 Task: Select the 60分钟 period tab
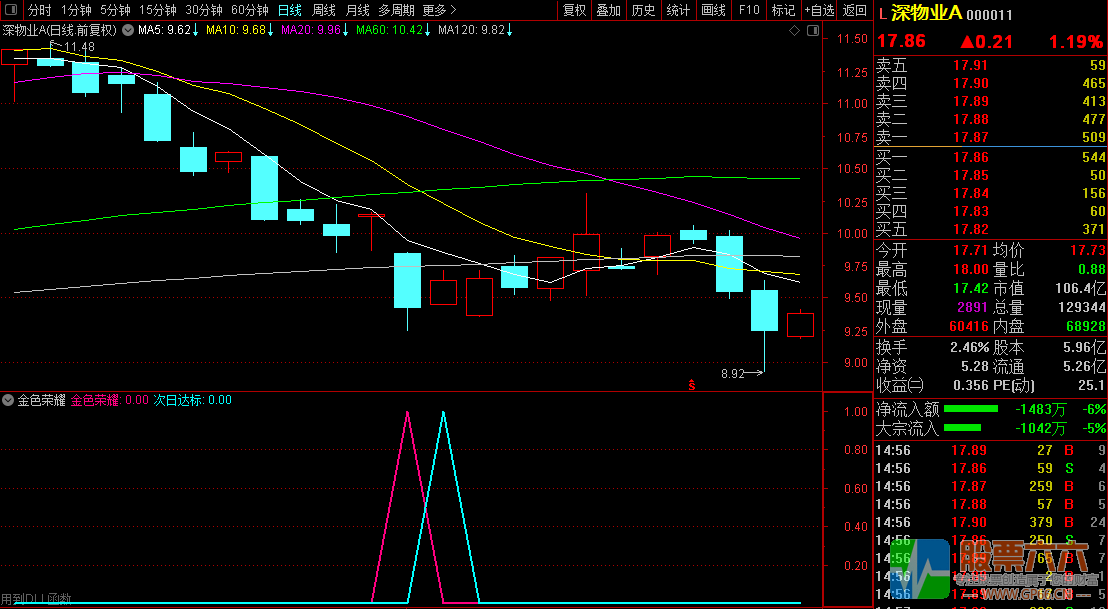pyautogui.click(x=249, y=10)
